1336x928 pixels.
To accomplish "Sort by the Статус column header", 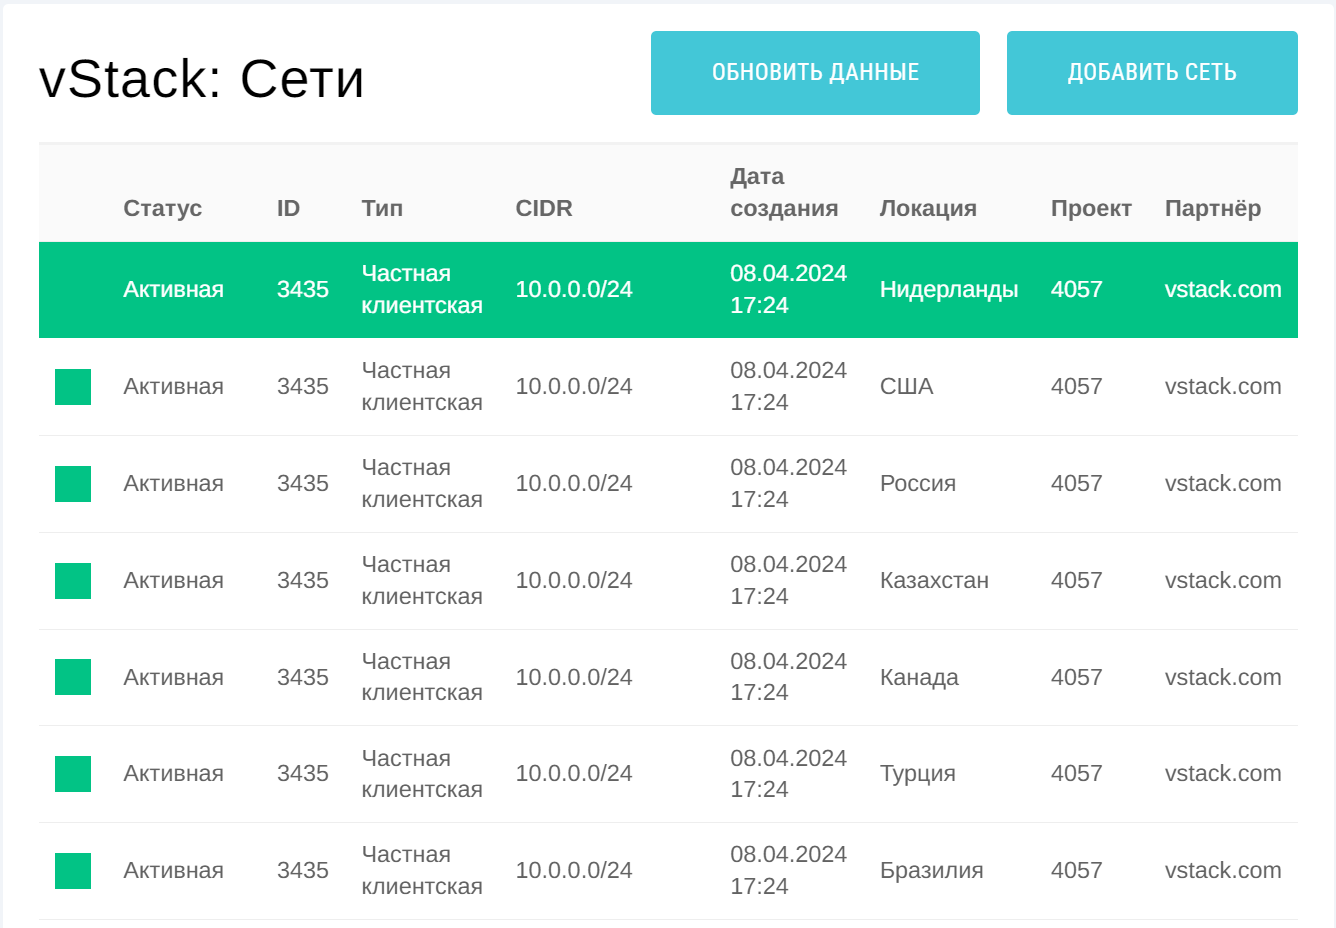I will pos(163,208).
